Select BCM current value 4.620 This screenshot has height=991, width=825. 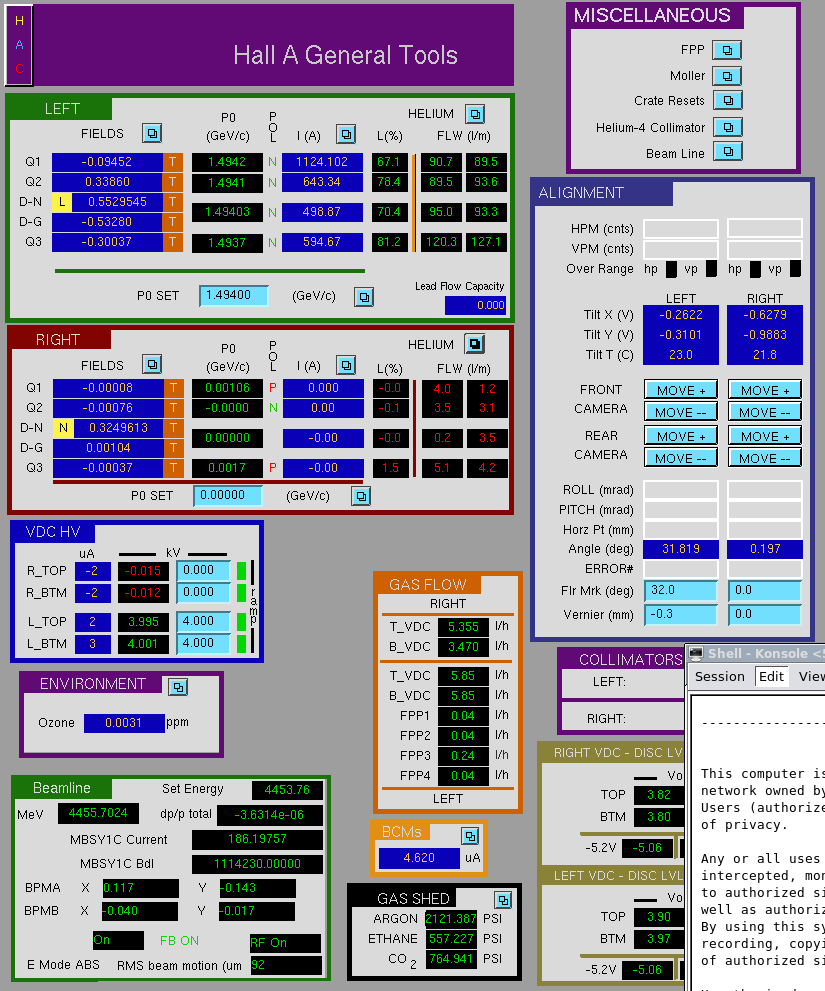(419, 858)
